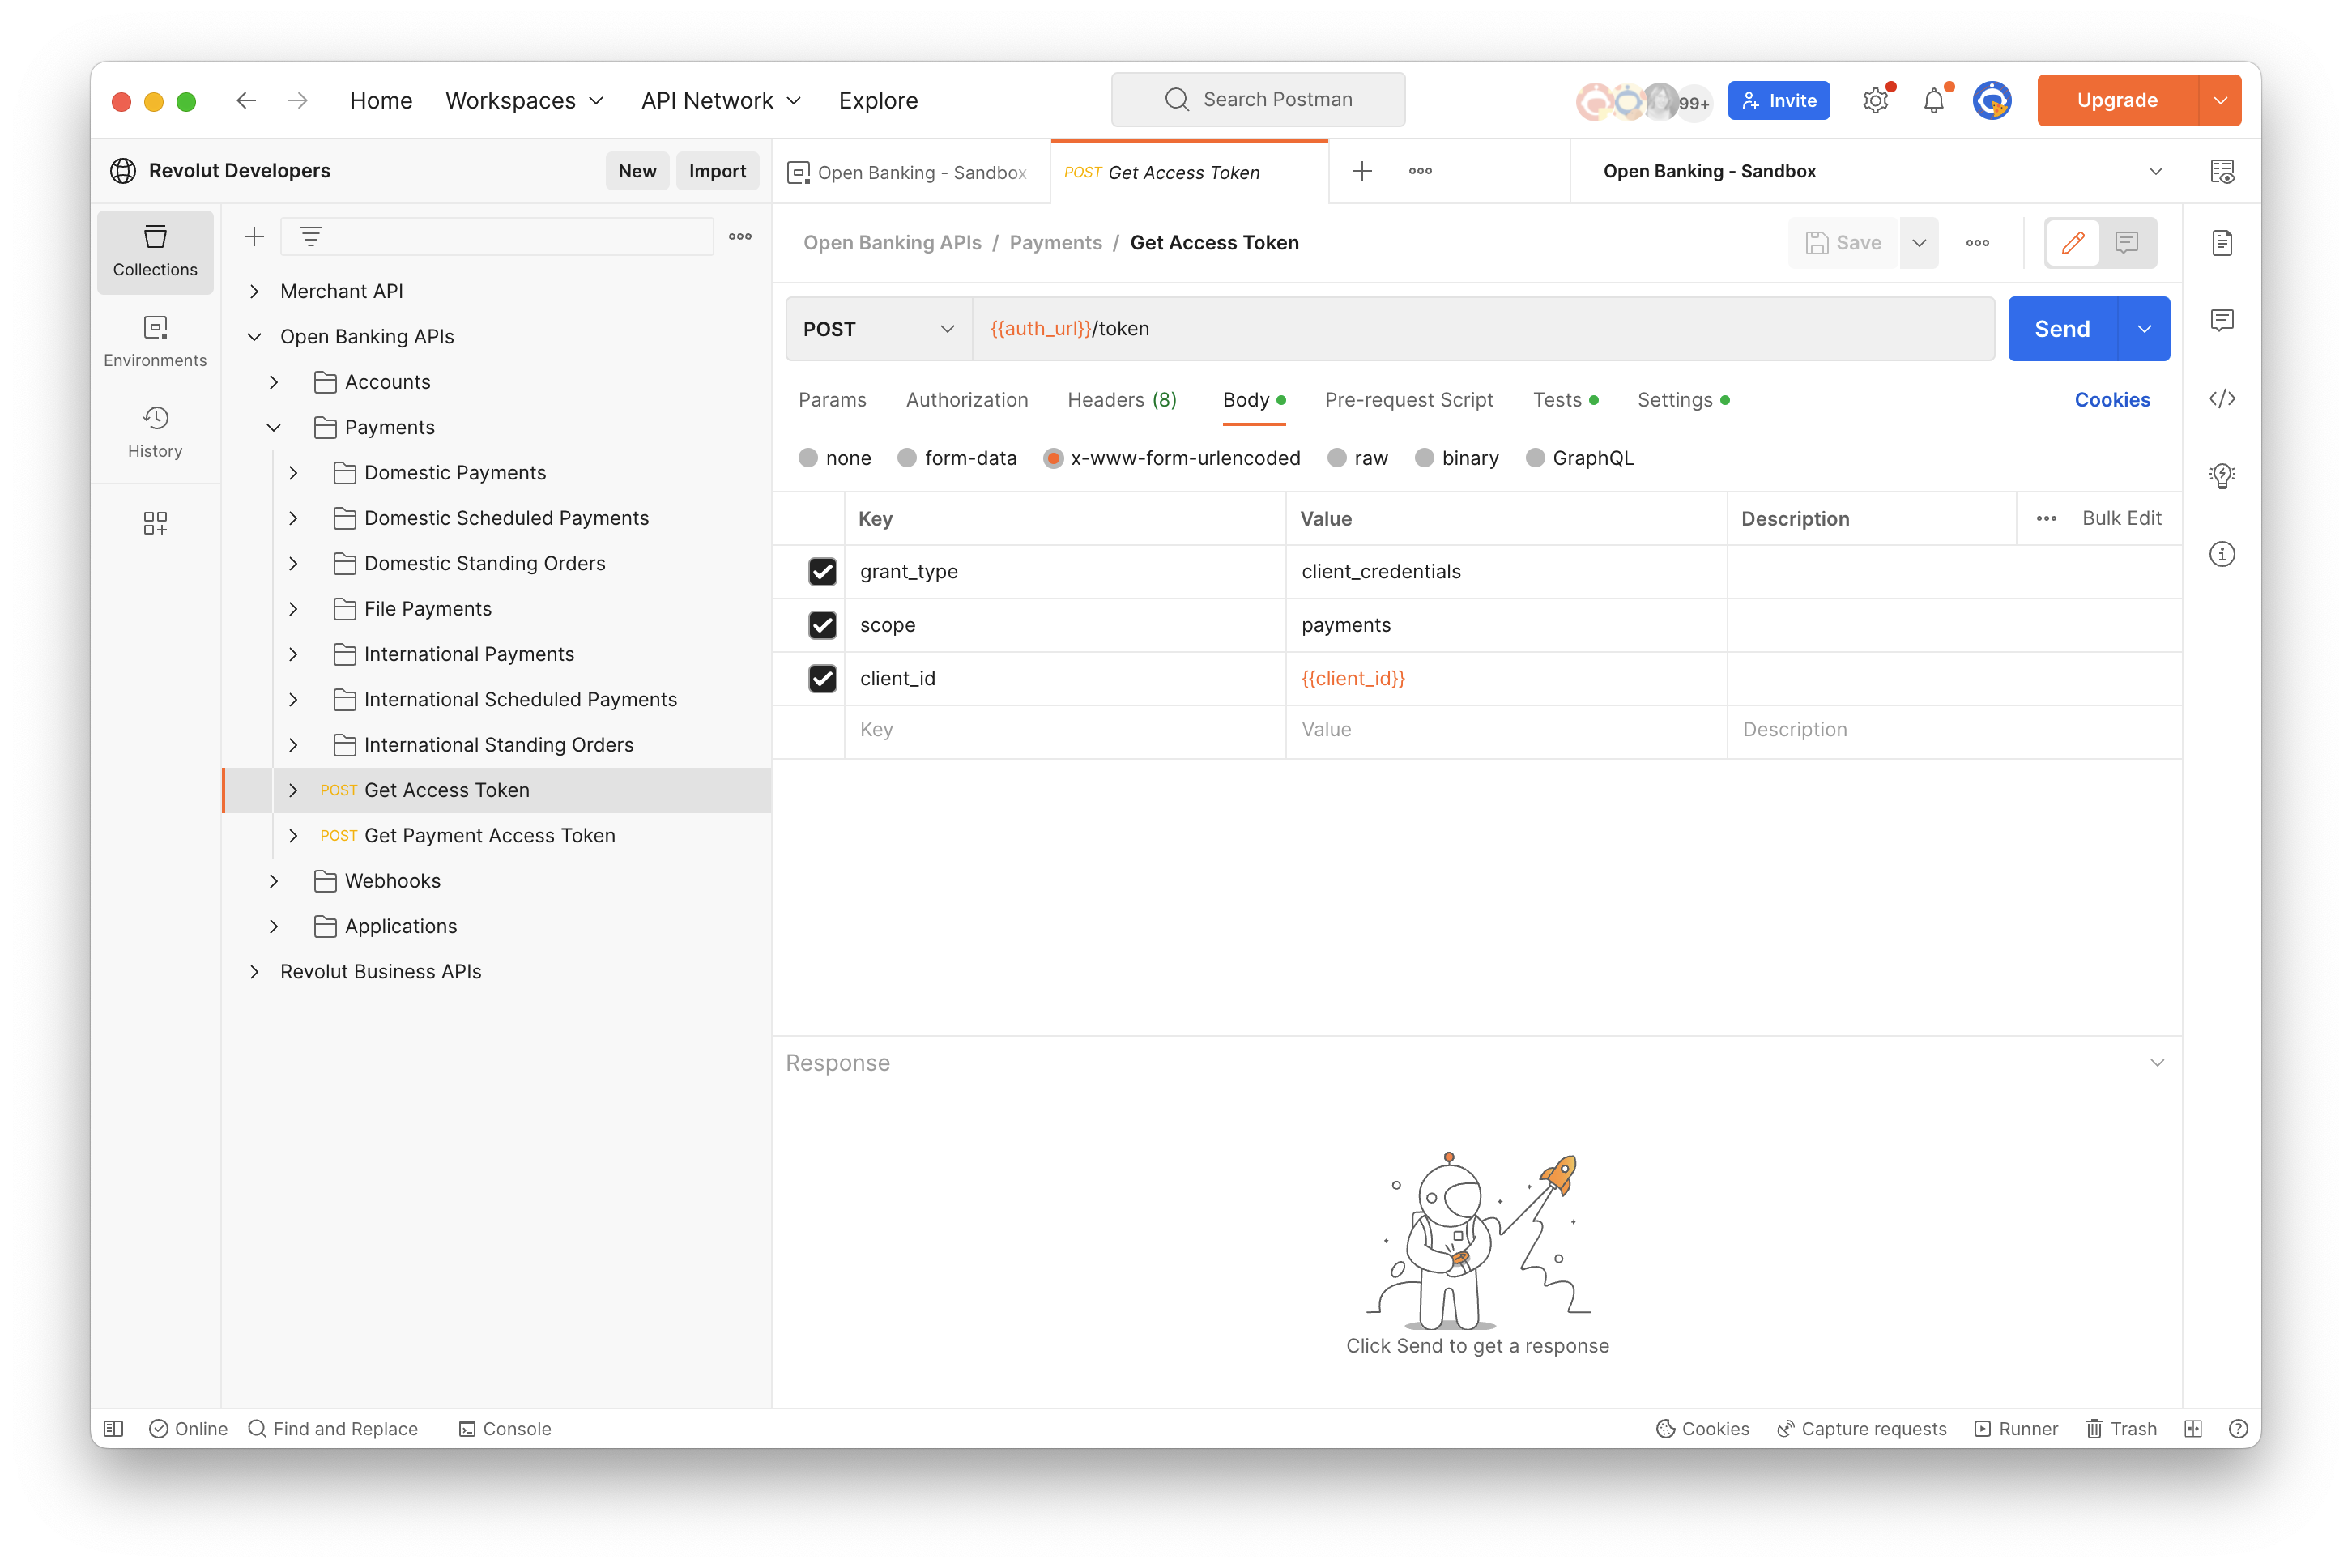Click the configure workspace sidebar grid icon
This screenshot has width=2352, height=1568.
pos(155,523)
